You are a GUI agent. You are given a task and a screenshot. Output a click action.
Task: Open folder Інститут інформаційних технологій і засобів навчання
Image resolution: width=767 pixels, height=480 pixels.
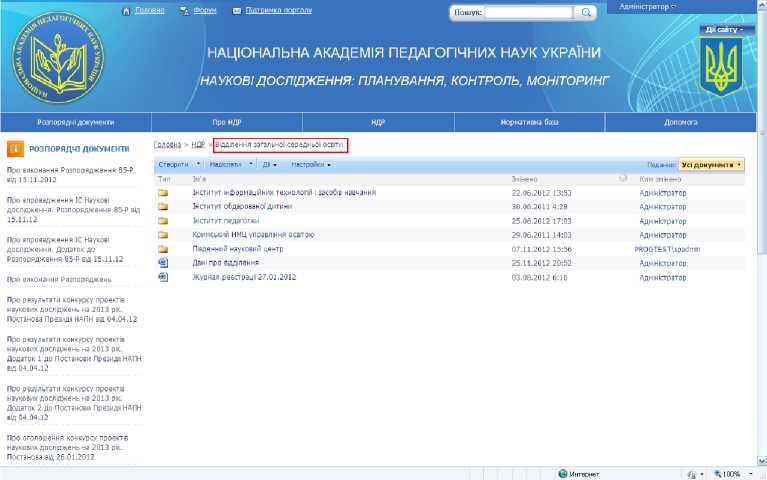click(x=284, y=193)
